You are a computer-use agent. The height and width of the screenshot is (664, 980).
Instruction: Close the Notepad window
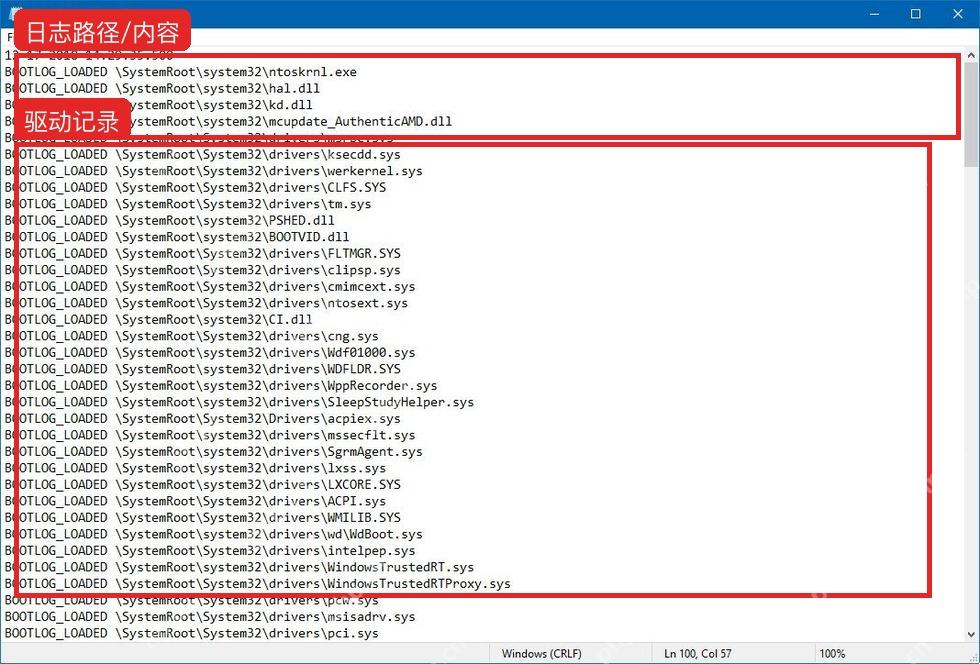click(x=958, y=13)
